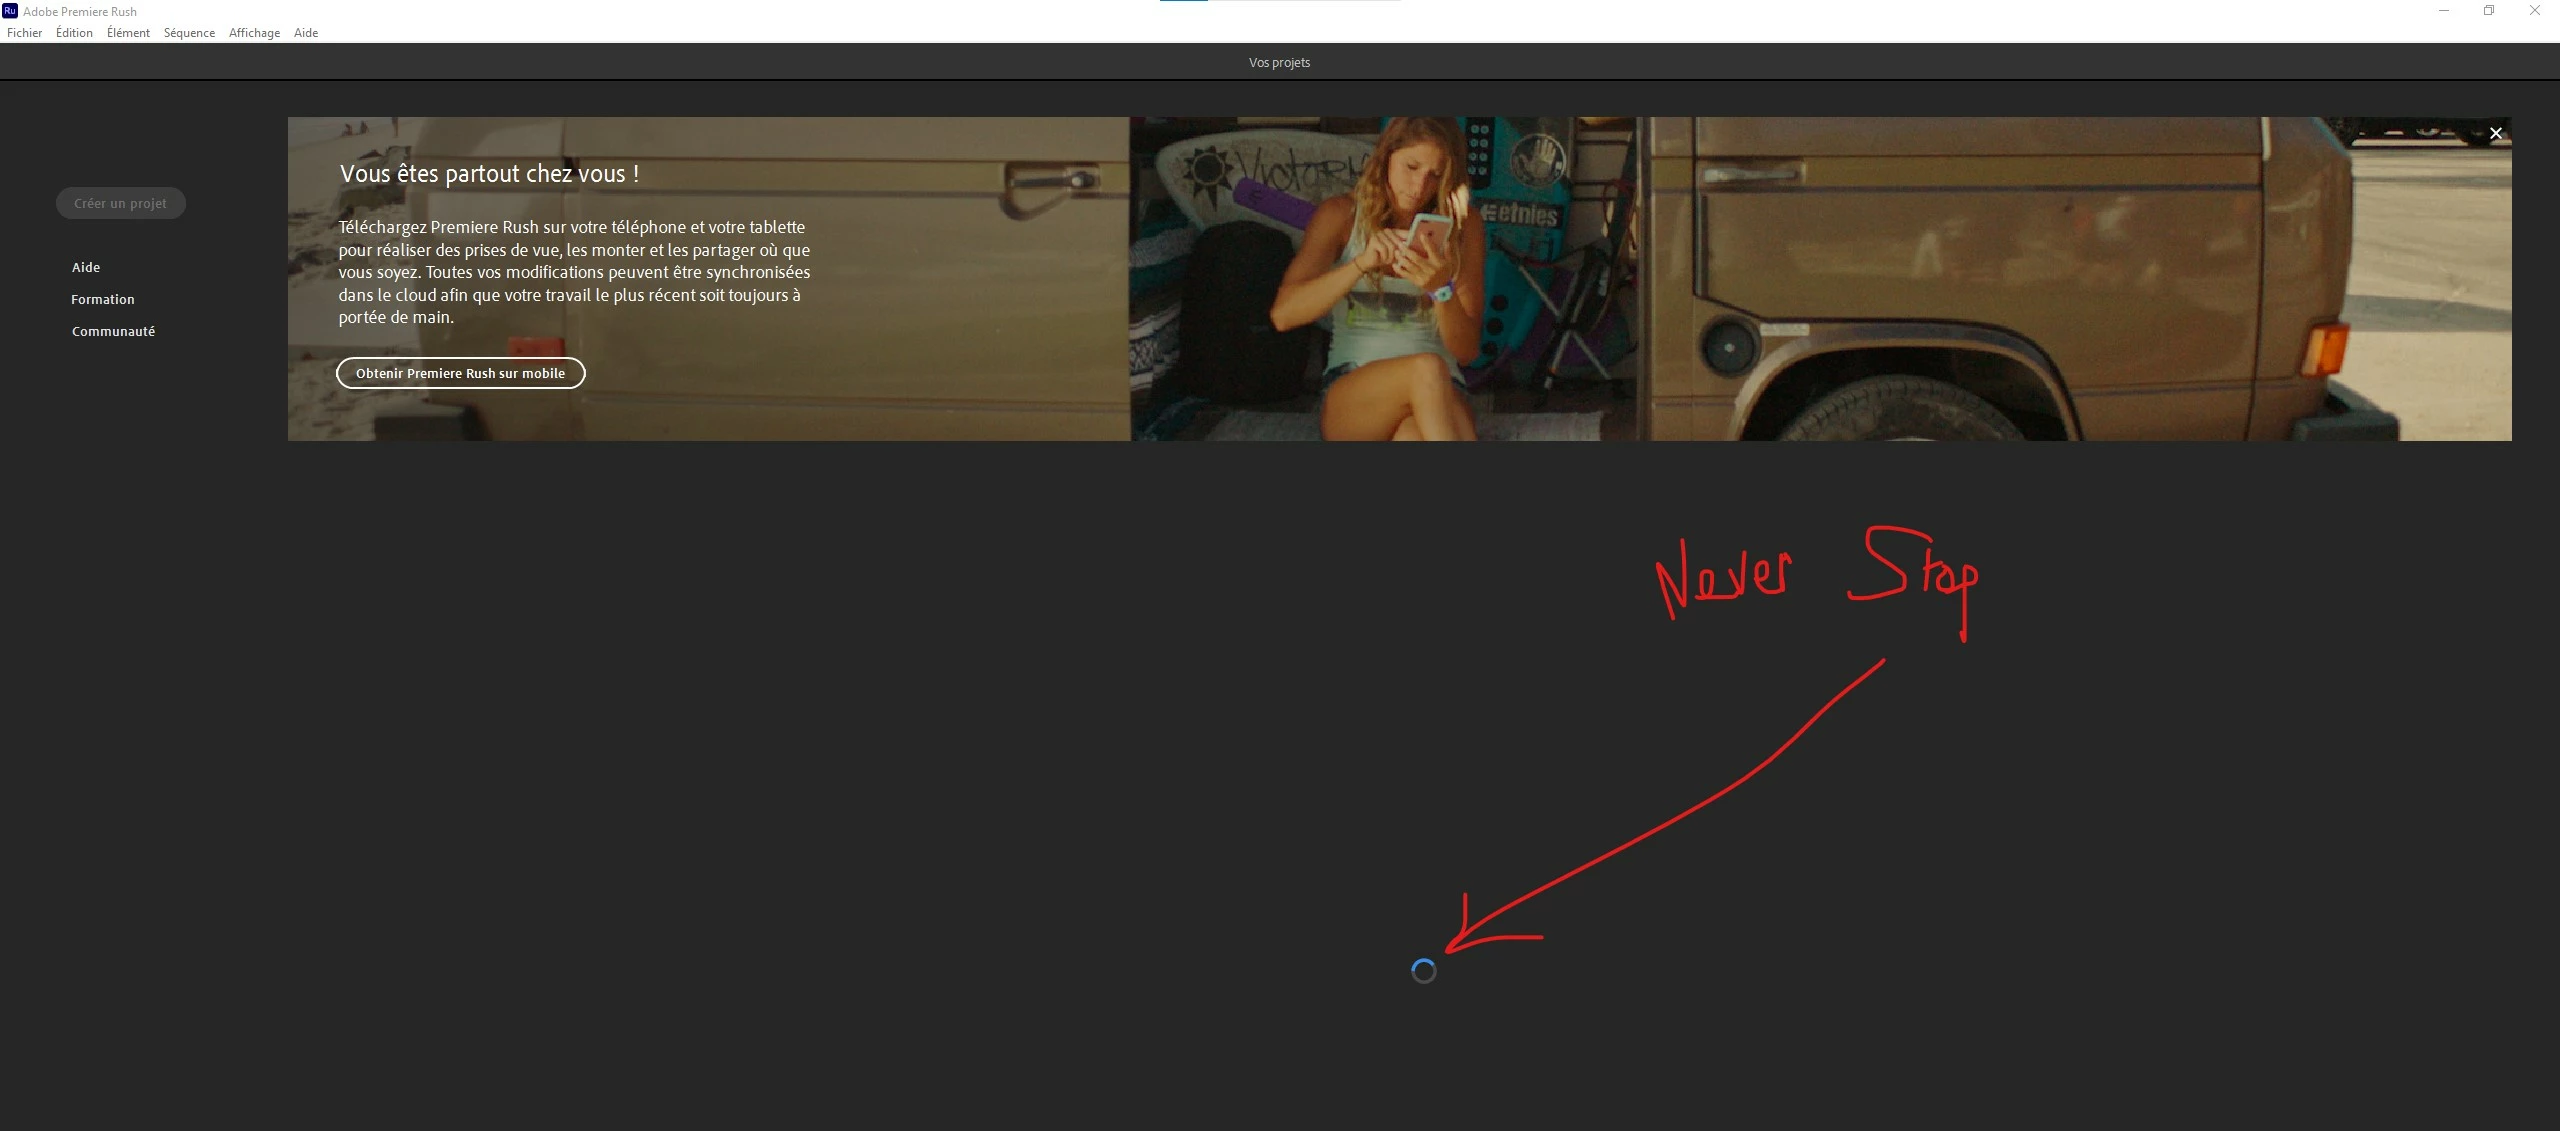Restore down the application window
The image size is (2560, 1131).
pyautogui.click(x=2488, y=11)
